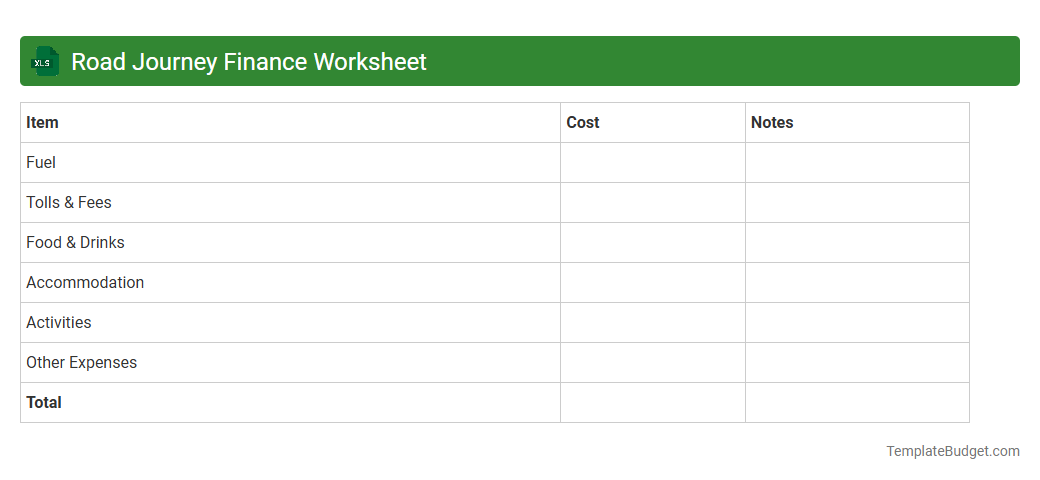This screenshot has height=480, width=1040.
Task: Click the Total row label
Action: coord(44,402)
